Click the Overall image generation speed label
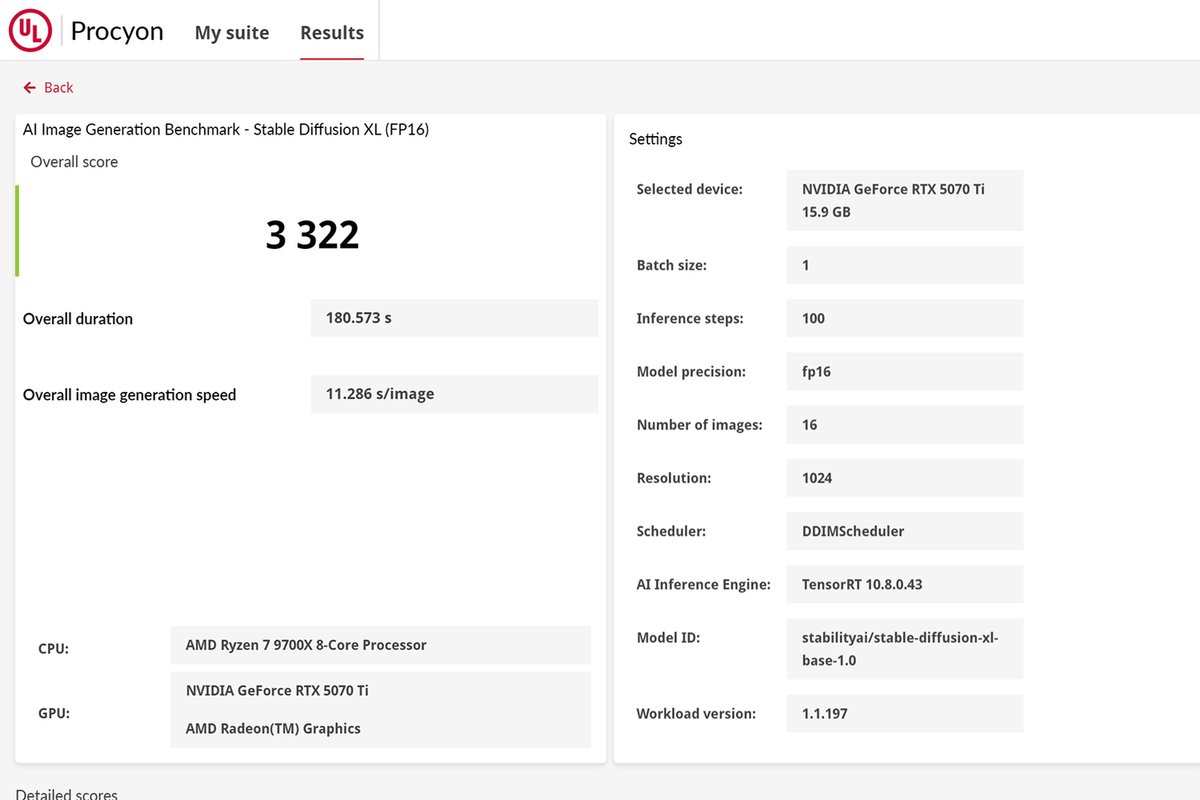 click(130, 395)
